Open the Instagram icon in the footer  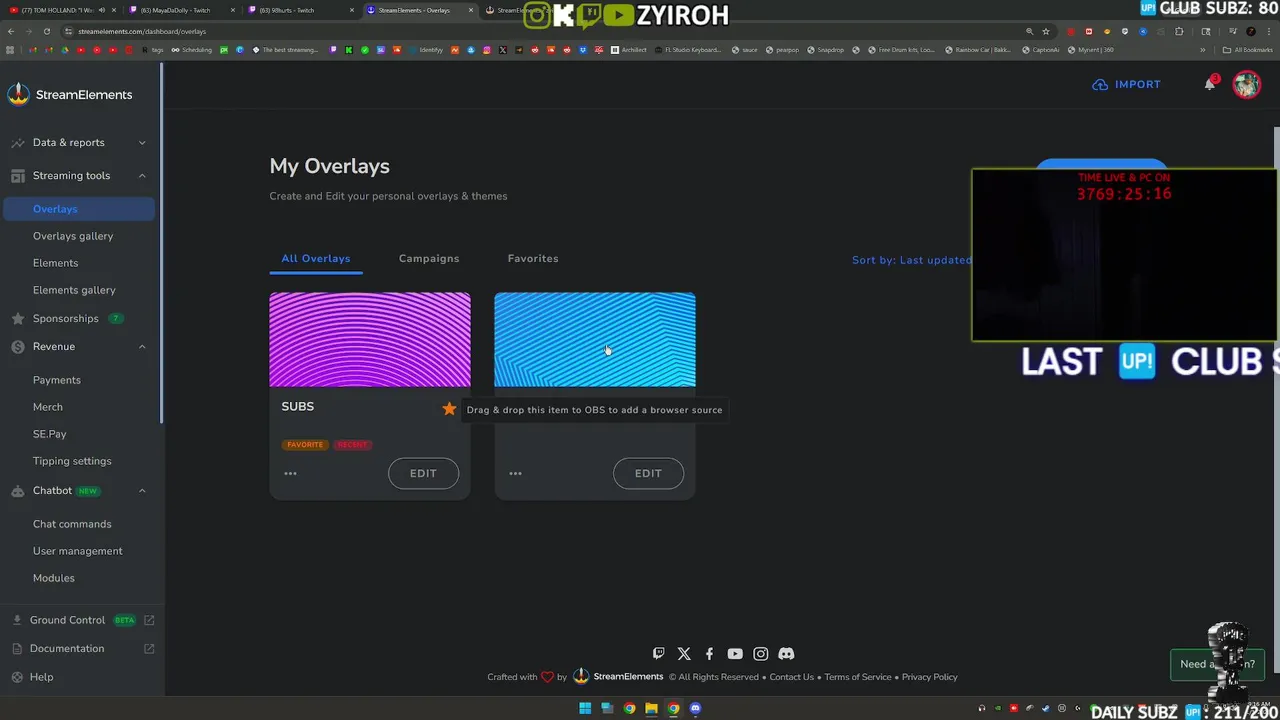tap(761, 653)
